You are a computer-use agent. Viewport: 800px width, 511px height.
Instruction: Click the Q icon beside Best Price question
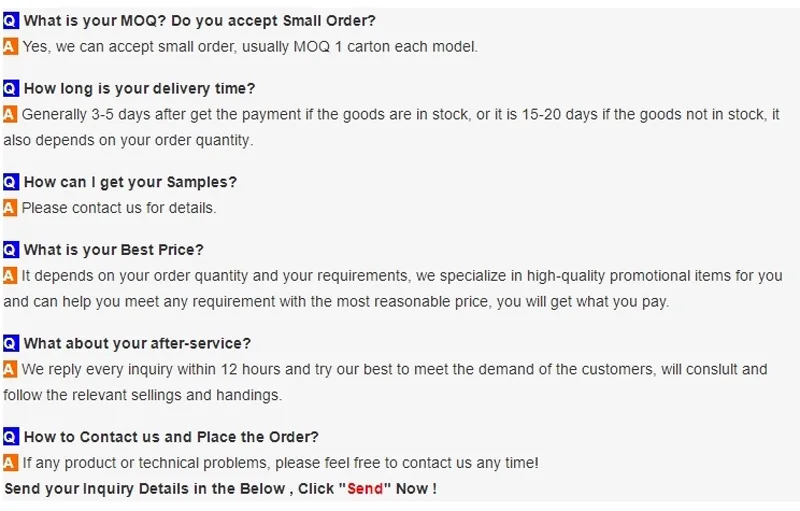[x=11, y=250]
